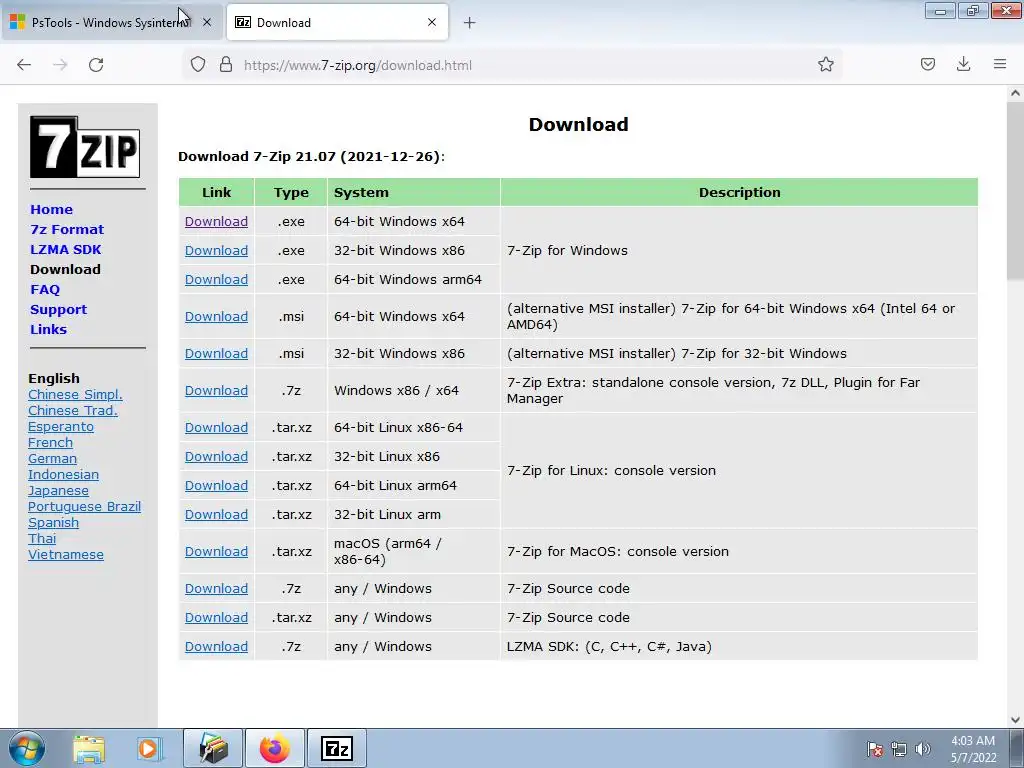Open a new browser tab

pos(469,23)
